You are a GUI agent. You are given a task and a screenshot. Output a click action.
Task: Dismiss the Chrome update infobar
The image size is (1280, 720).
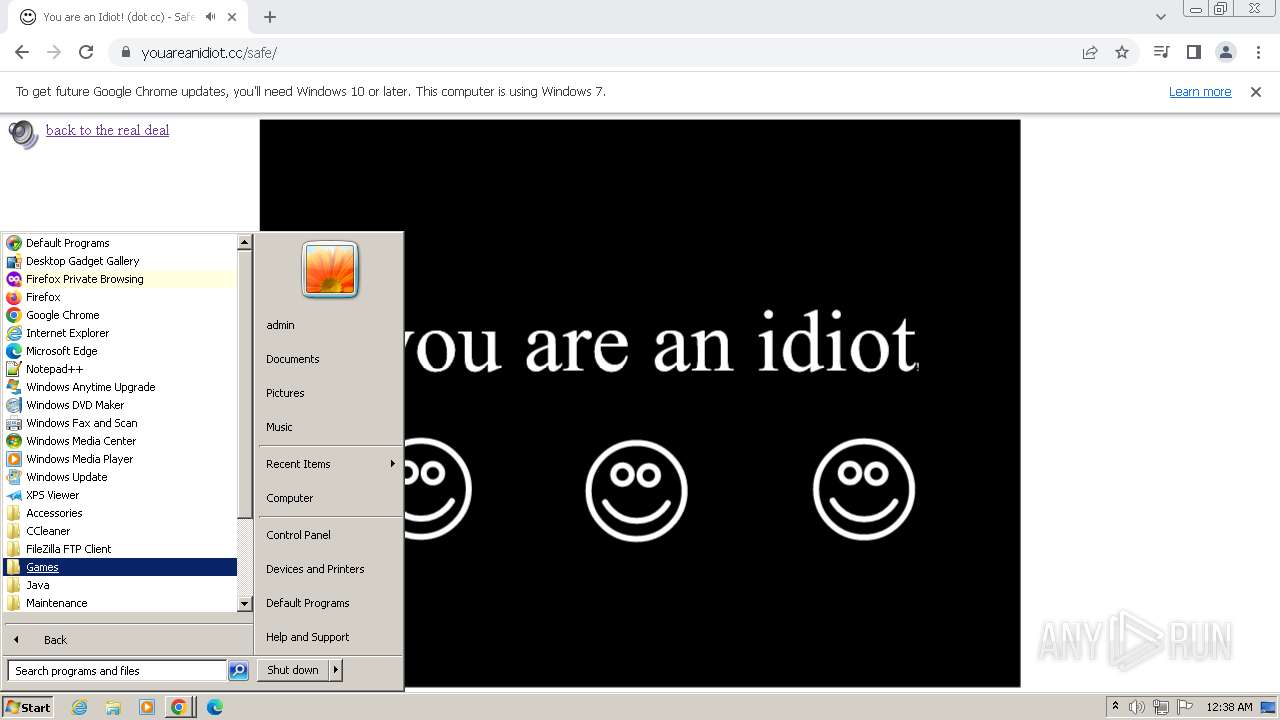(x=1256, y=91)
